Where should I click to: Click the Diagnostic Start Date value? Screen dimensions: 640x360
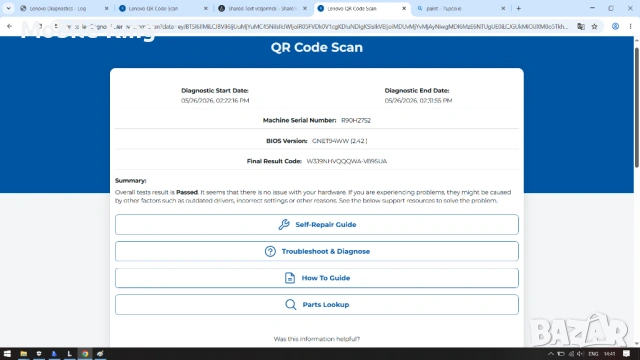pyautogui.click(x=215, y=100)
